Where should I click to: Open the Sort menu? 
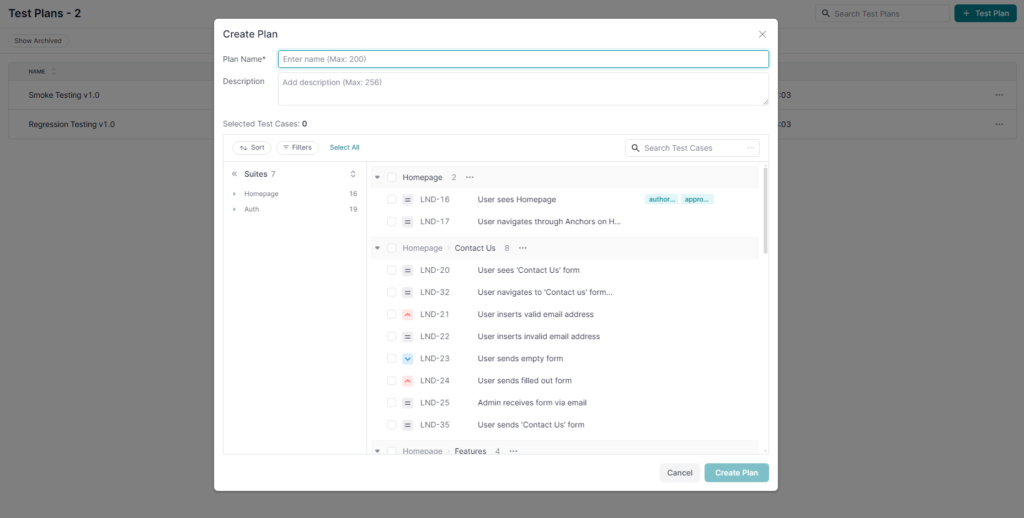pyautogui.click(x=252, y=148)
